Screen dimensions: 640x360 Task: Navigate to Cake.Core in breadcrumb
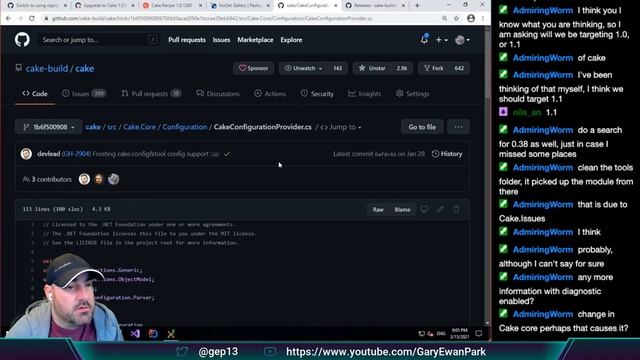[x=139, y=127]
